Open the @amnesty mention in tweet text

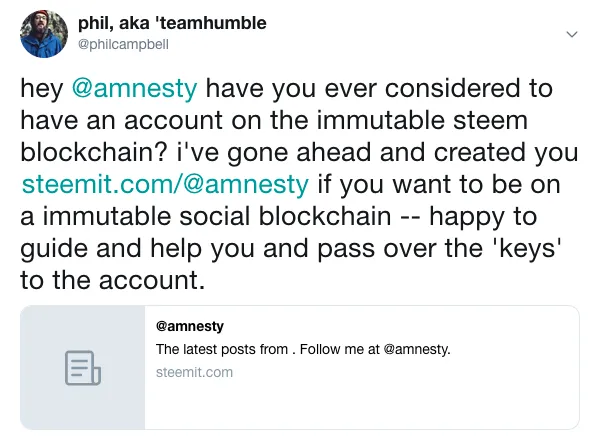tap(134, 89)
